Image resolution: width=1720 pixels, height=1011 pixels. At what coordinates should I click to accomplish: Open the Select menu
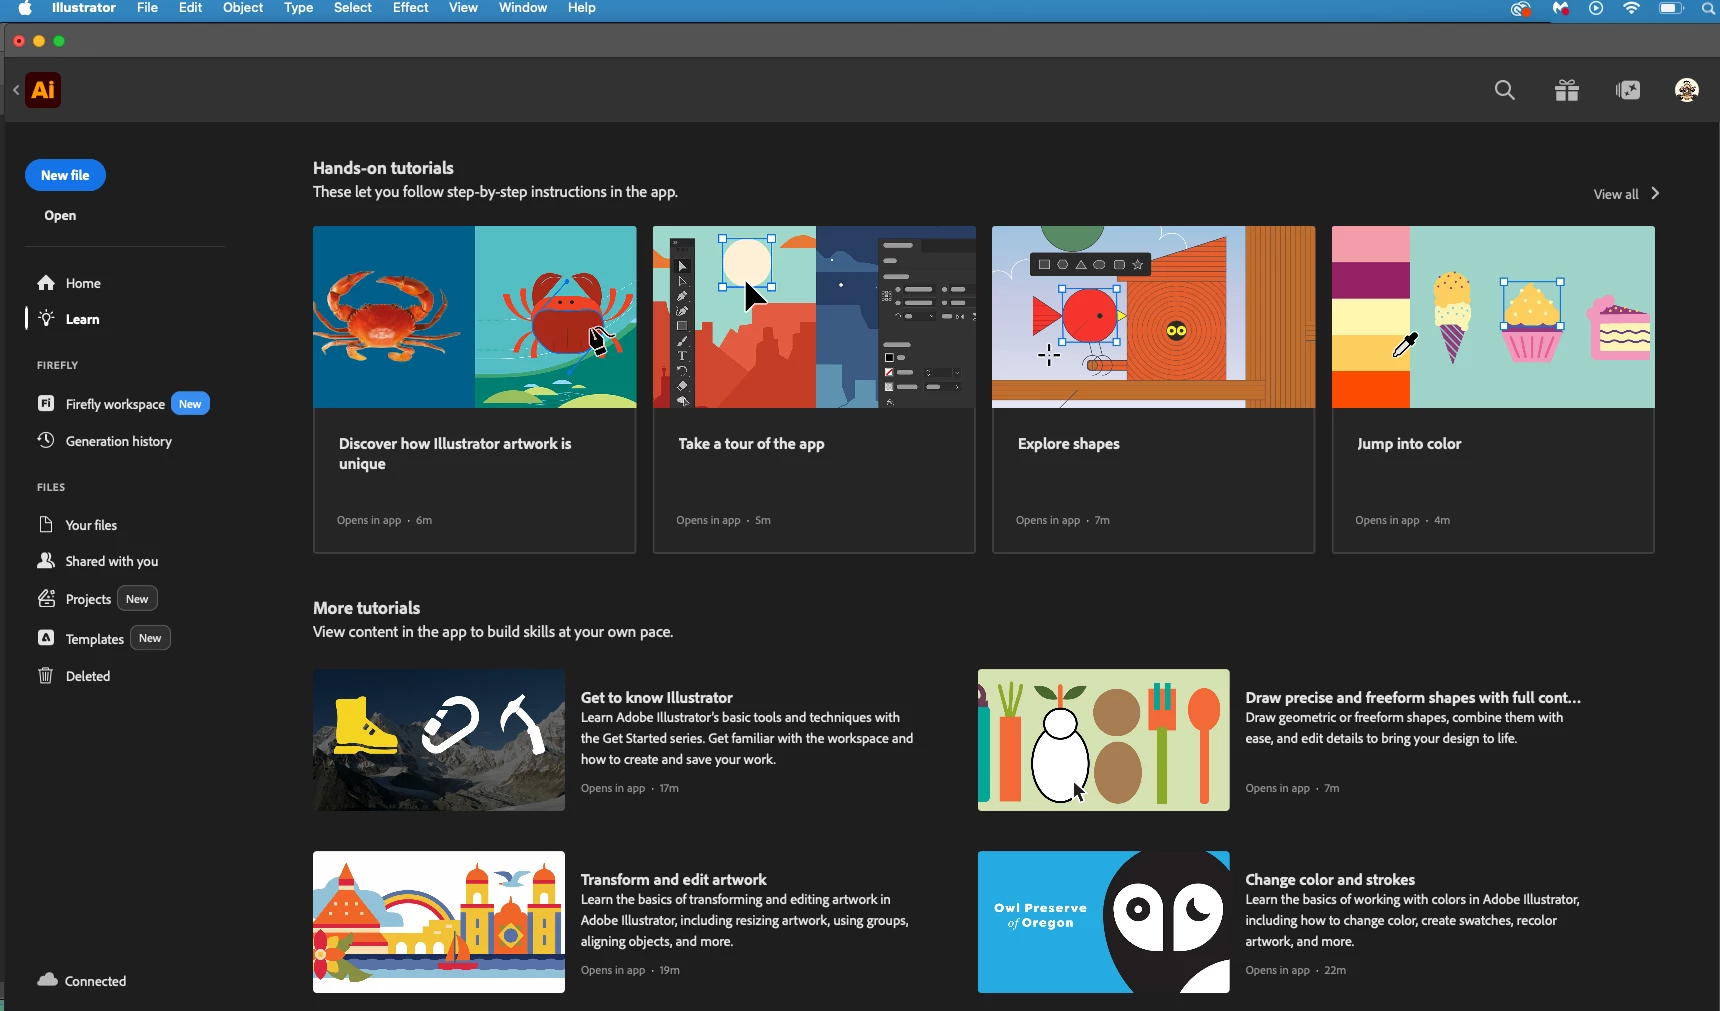[x=353, y=8]
